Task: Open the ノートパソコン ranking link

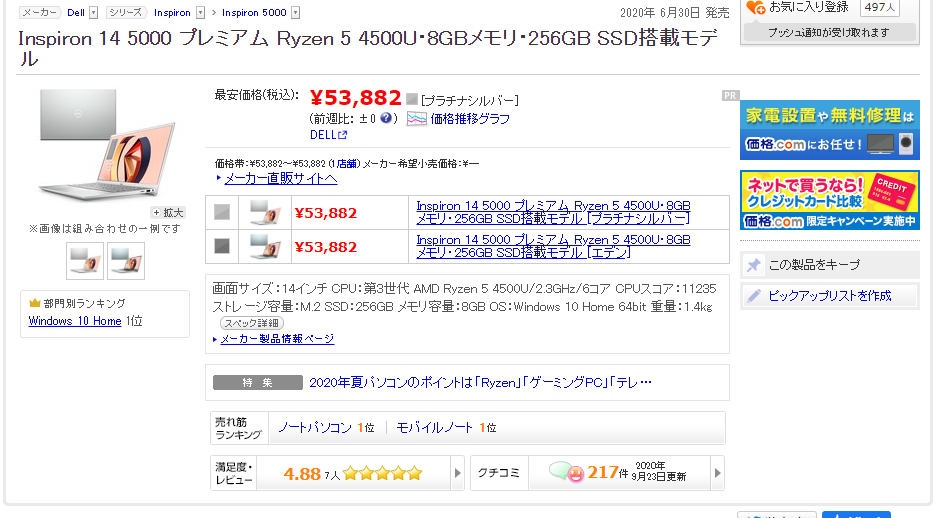Action: (x=315, y=428)
